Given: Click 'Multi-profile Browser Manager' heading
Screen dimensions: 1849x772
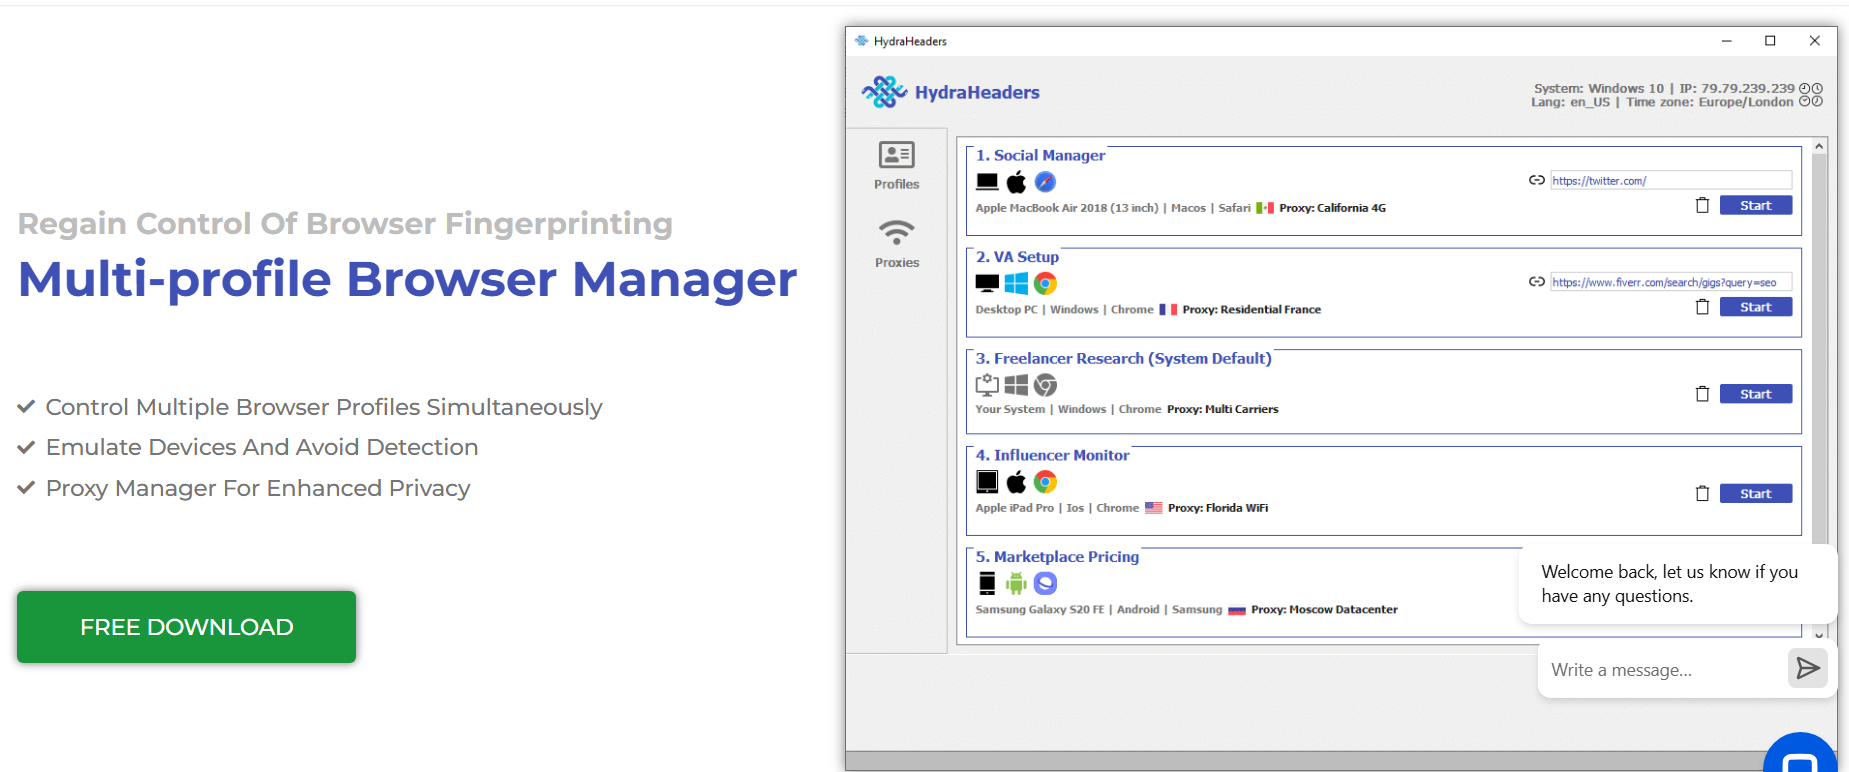Looking at the screenshot, I should coord(407,279).
